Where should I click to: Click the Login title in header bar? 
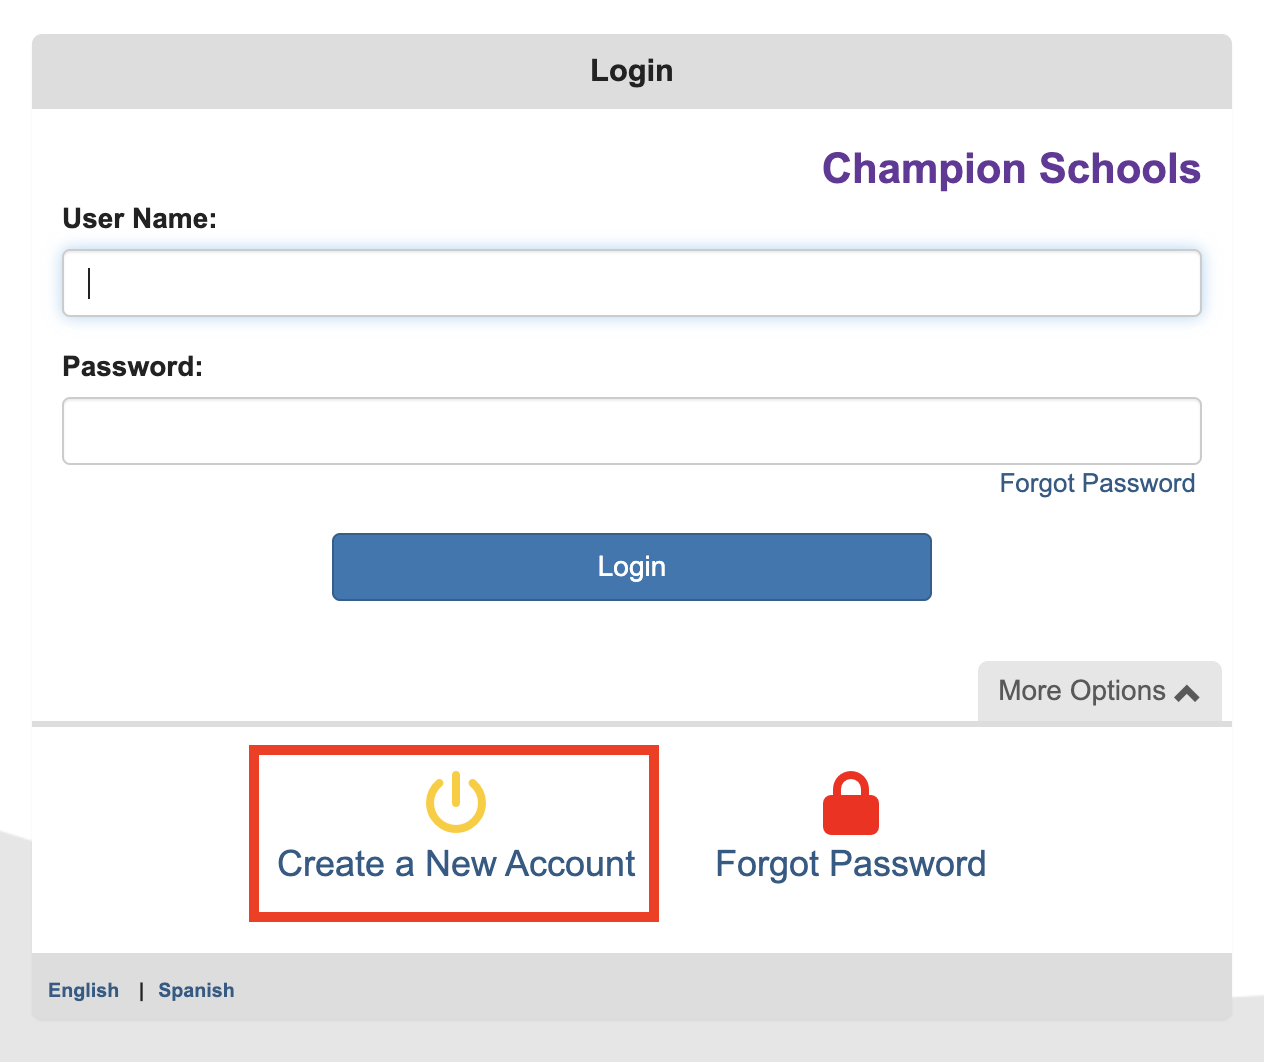point(632,71)
